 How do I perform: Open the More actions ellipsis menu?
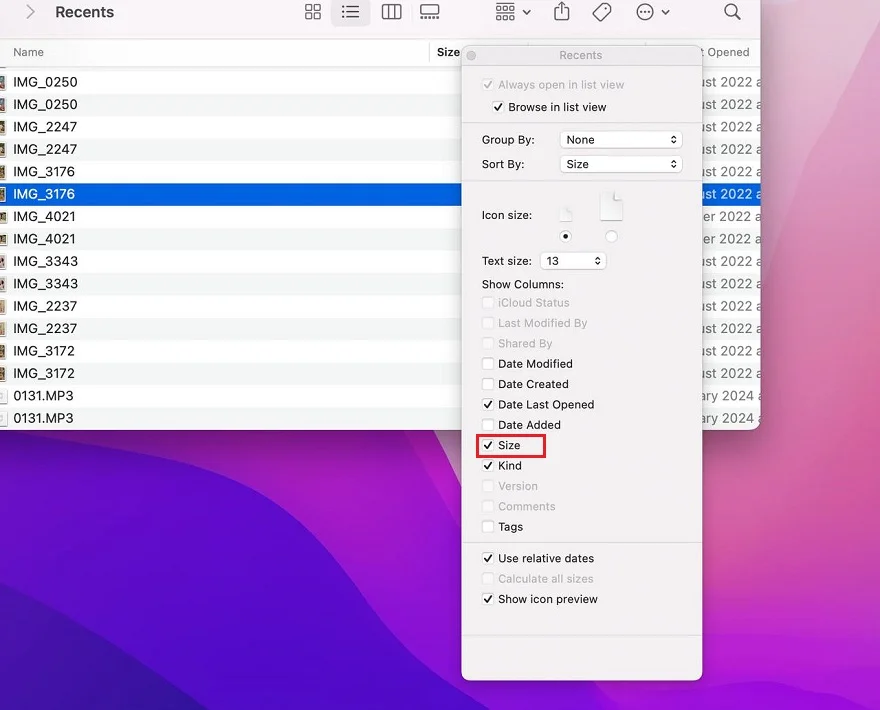coord(652,12)
